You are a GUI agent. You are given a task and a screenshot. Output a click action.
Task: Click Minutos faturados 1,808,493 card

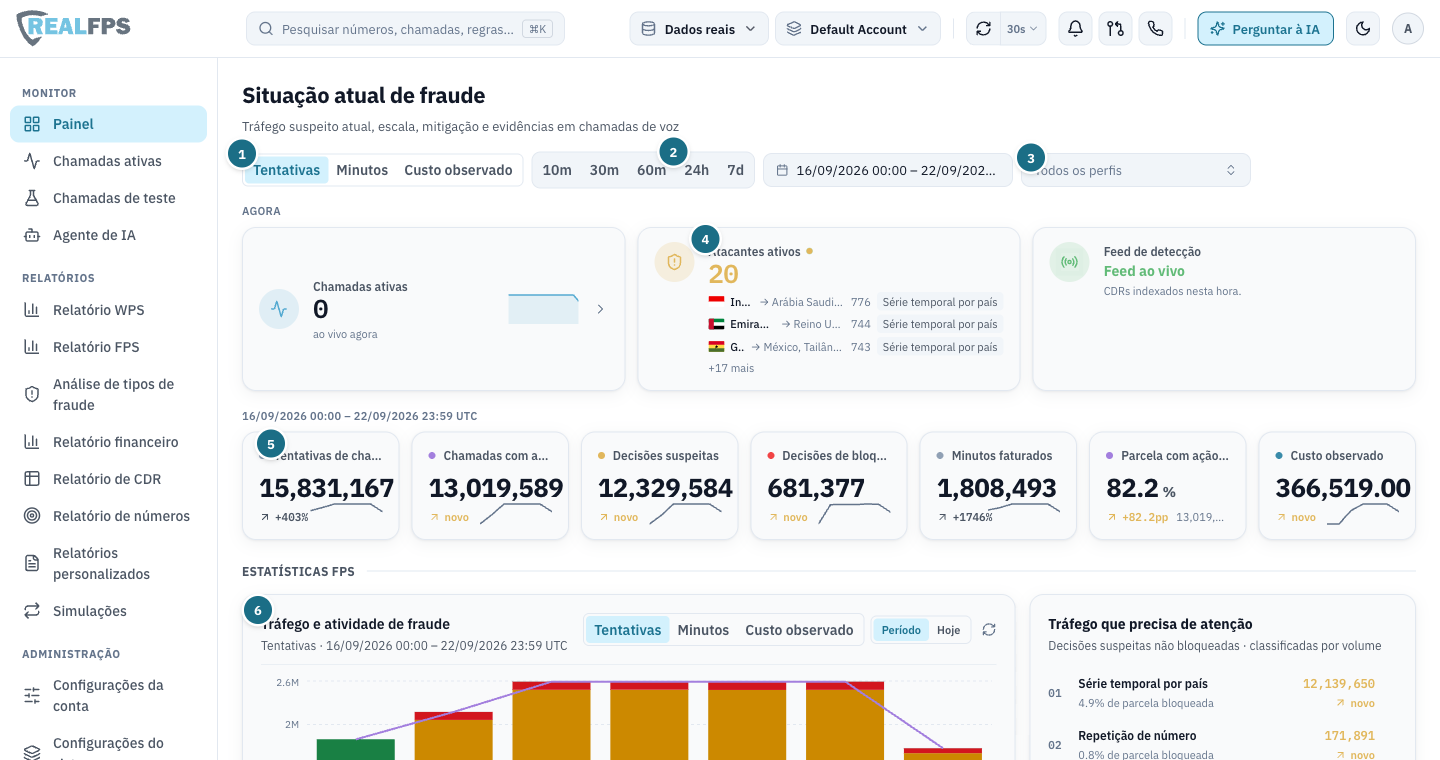coord(998,486)
